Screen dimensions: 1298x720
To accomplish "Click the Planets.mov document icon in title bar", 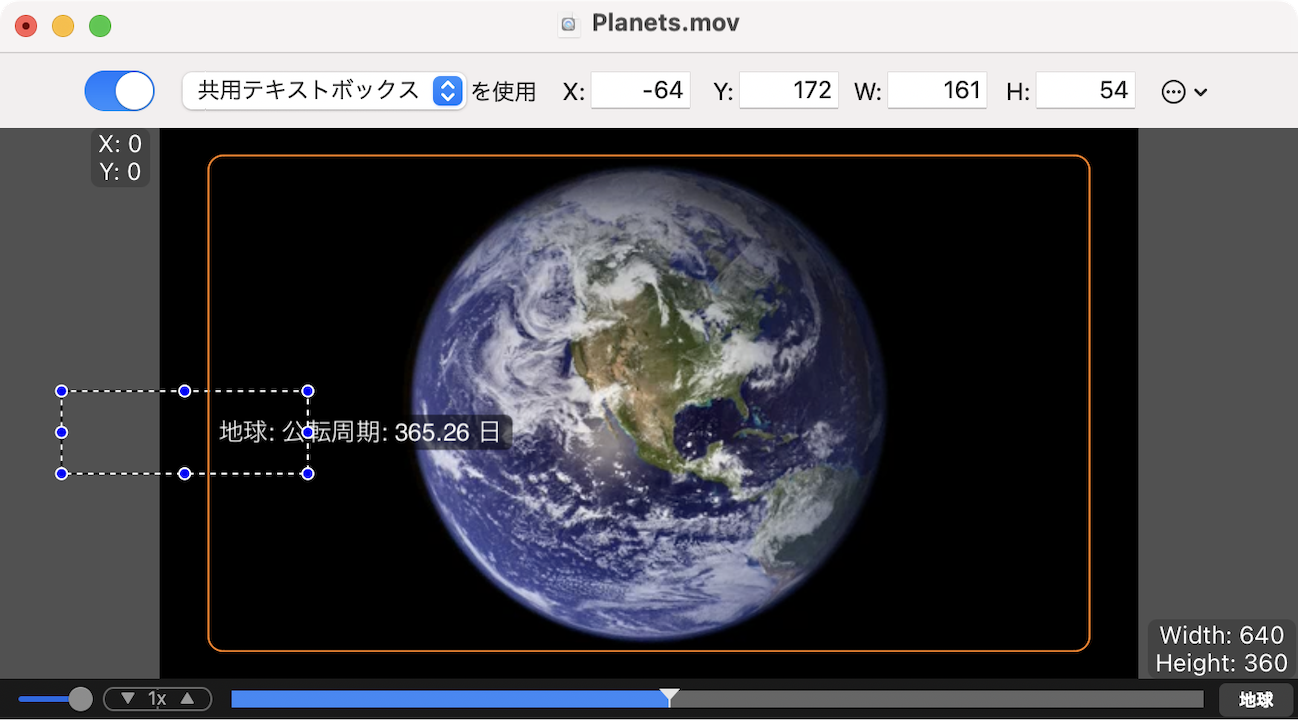I will coord(569,23).
